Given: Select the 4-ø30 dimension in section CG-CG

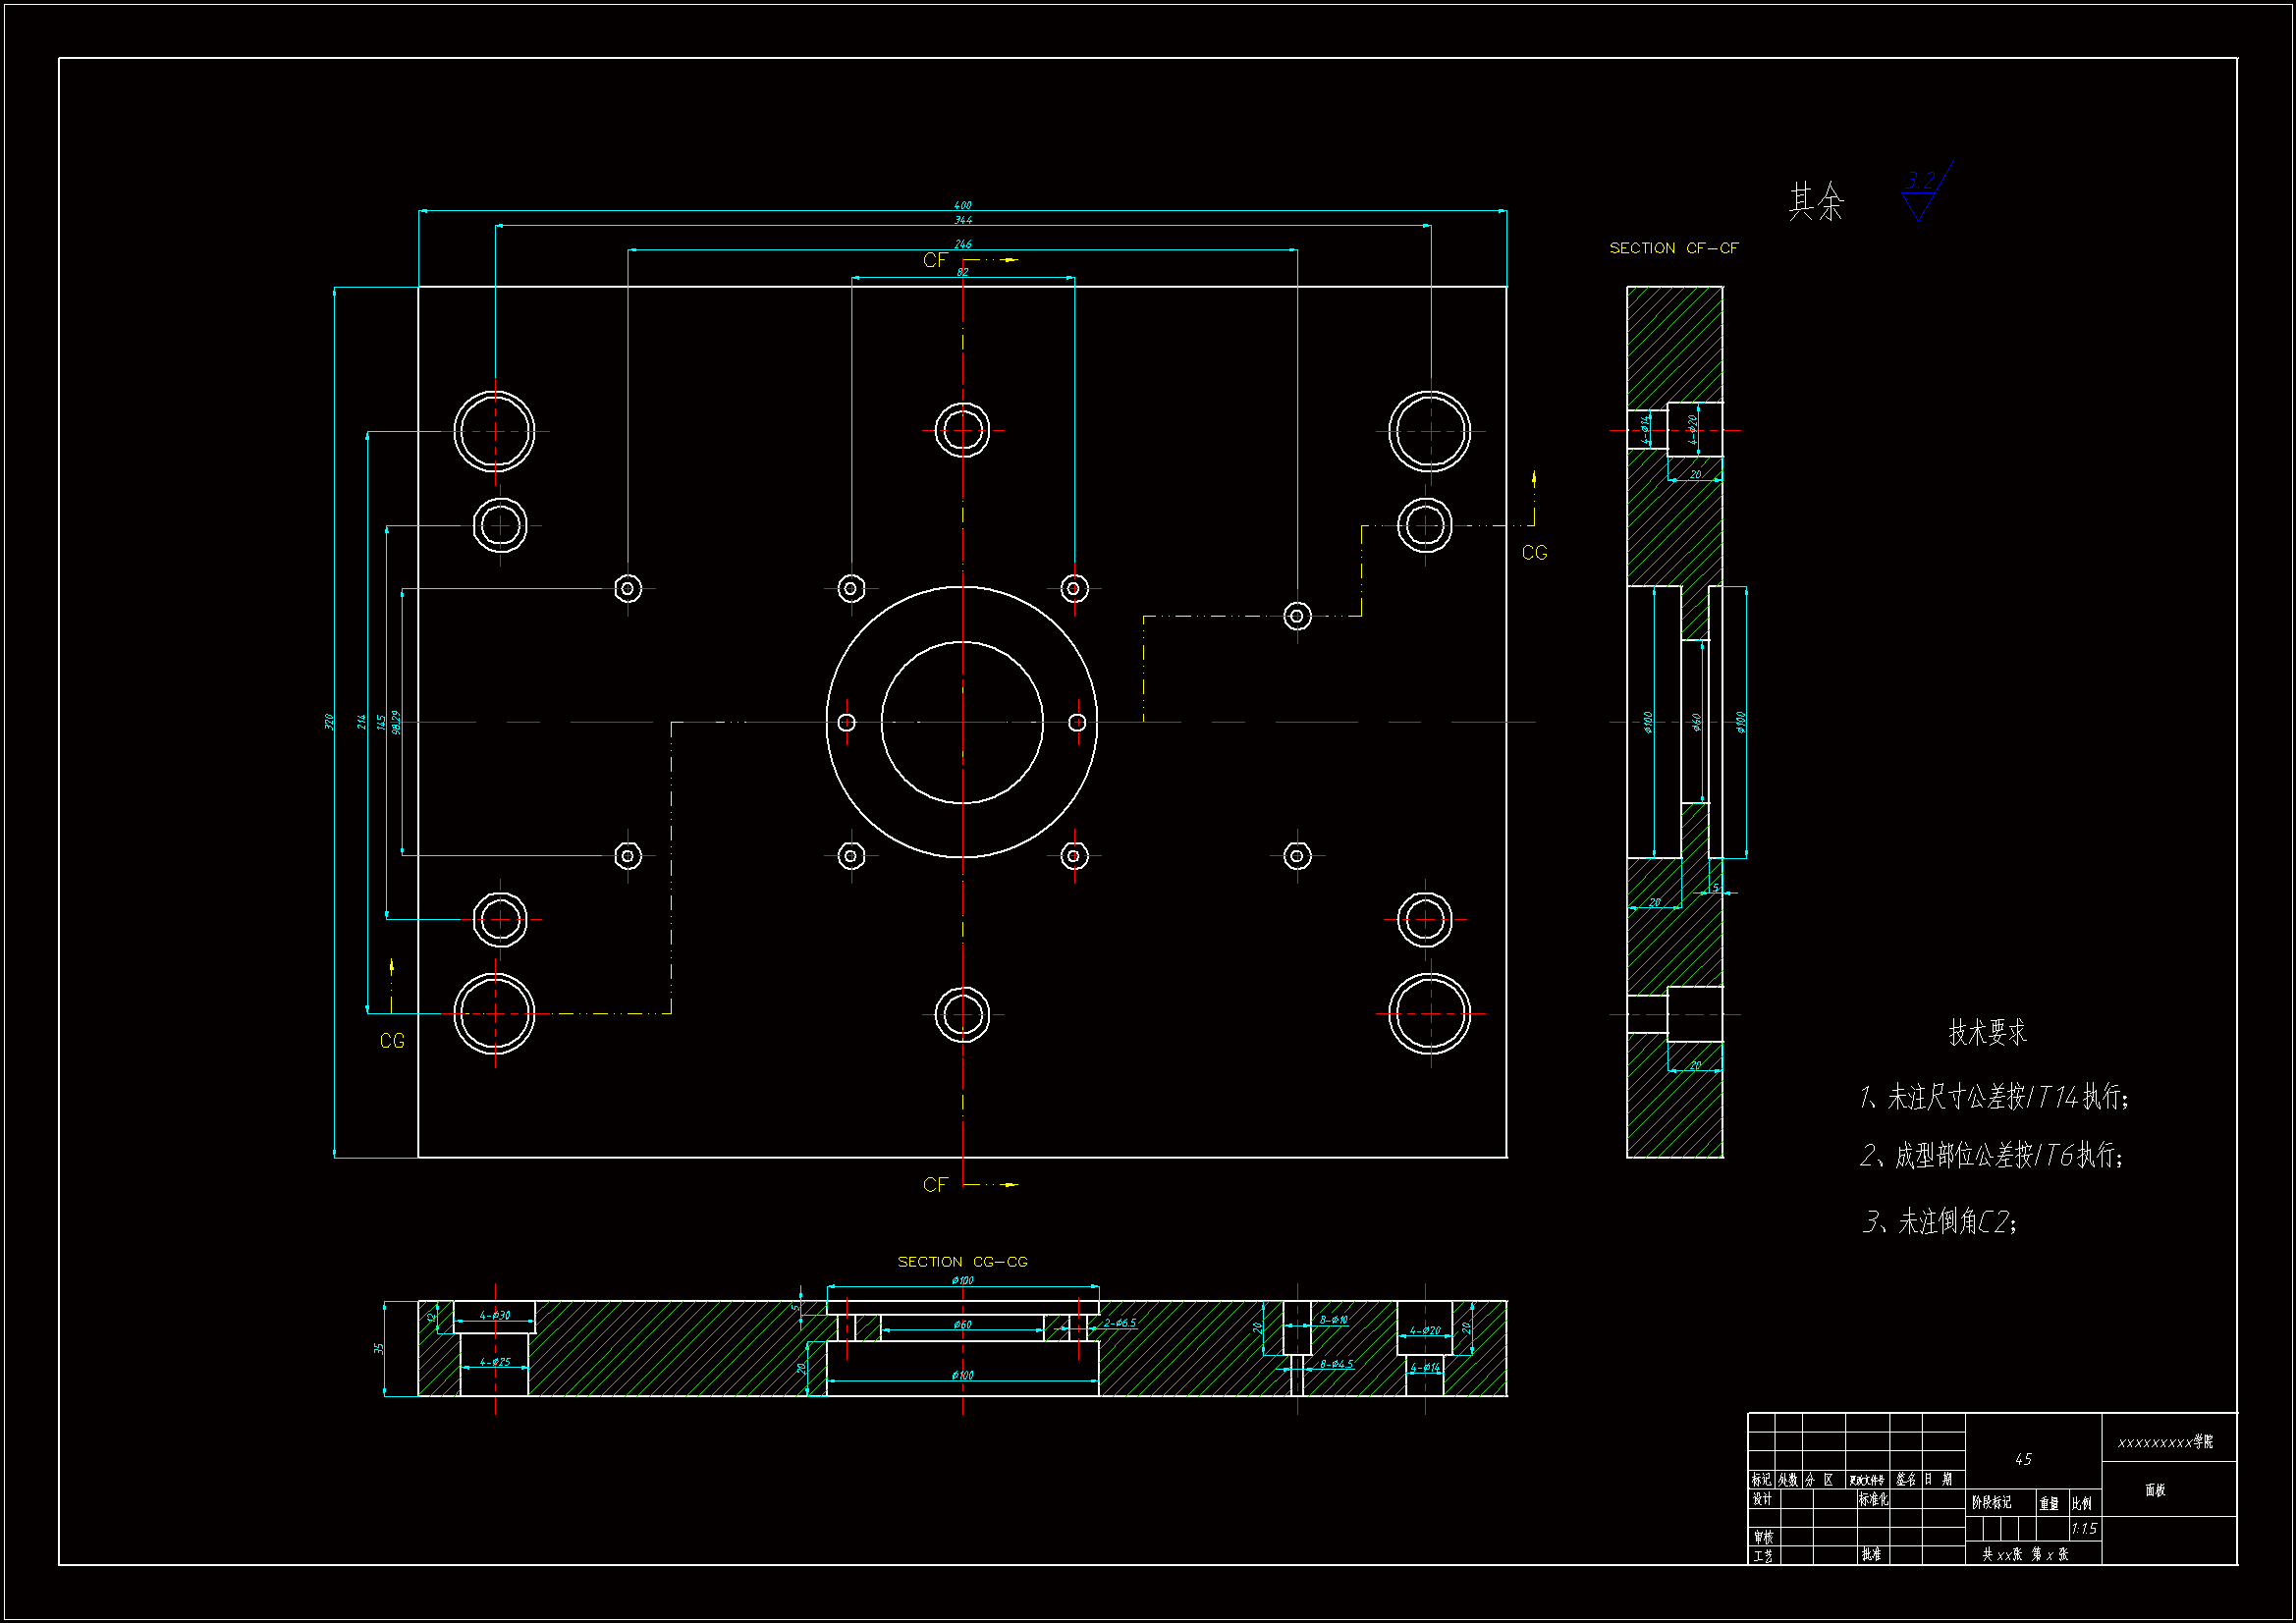Looking at the screenshot, I should pos(495,1315).
